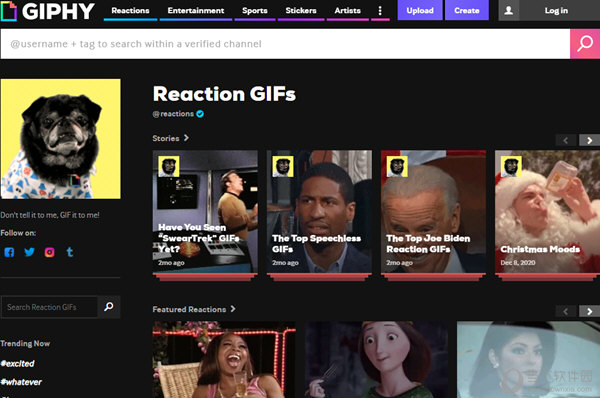The image size is (600, 398).
Task: Open the Tumblr follow icon
Action: click(x=70, y=252)
